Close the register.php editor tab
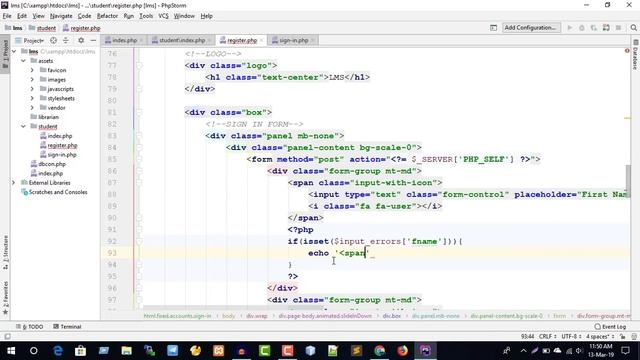Viewport: 640px width, 360px height. pyautogui.click(x=262, y=40)
